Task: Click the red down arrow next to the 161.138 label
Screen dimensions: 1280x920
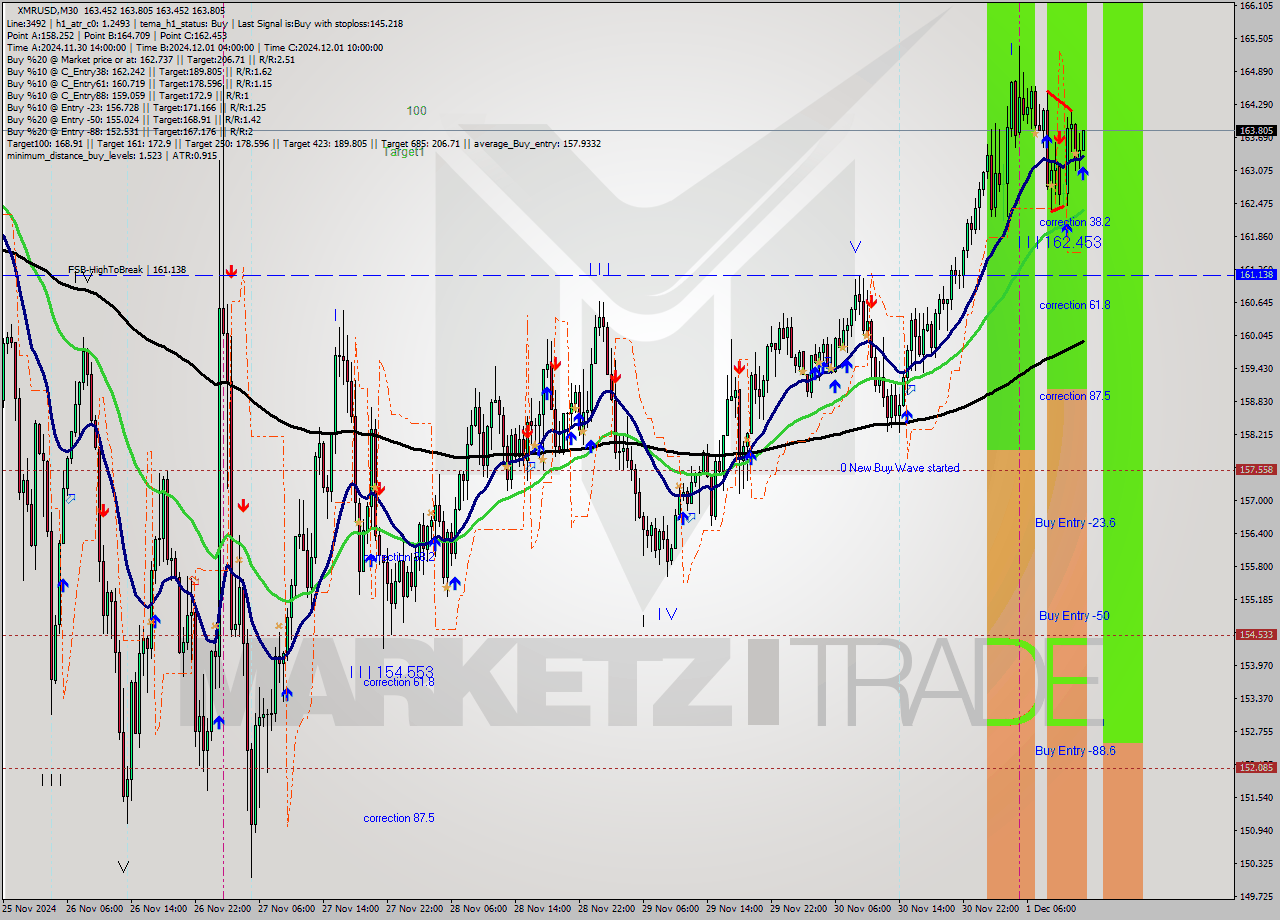Action: [231, 271]
